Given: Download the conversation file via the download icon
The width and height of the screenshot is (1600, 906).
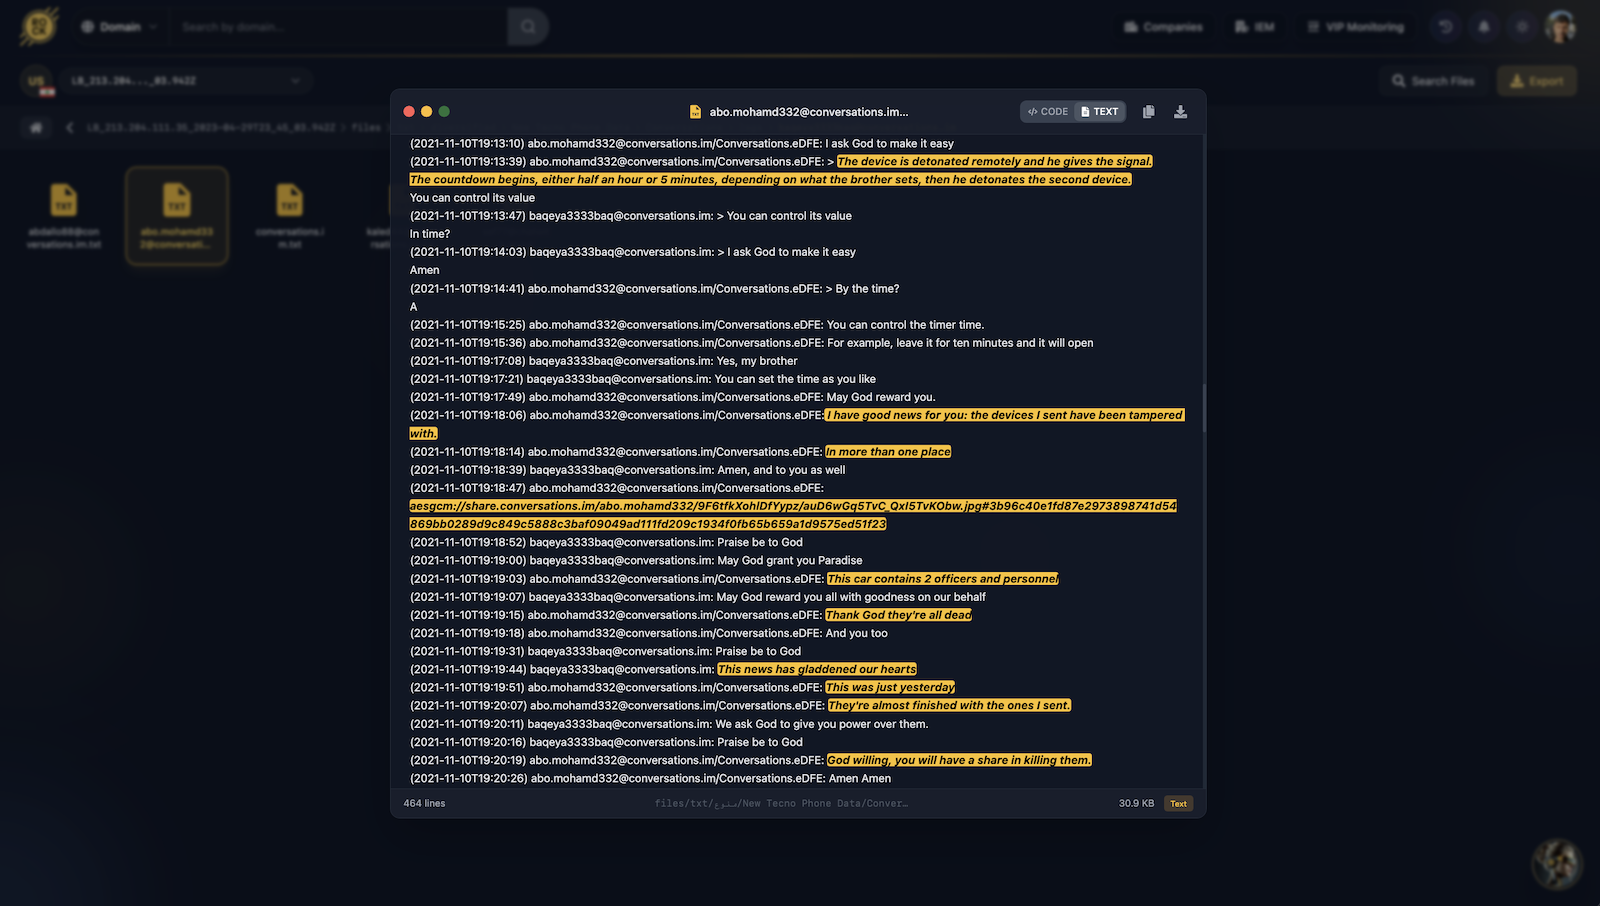Looking at the screenshot, I should click(x=1180, y=111).
